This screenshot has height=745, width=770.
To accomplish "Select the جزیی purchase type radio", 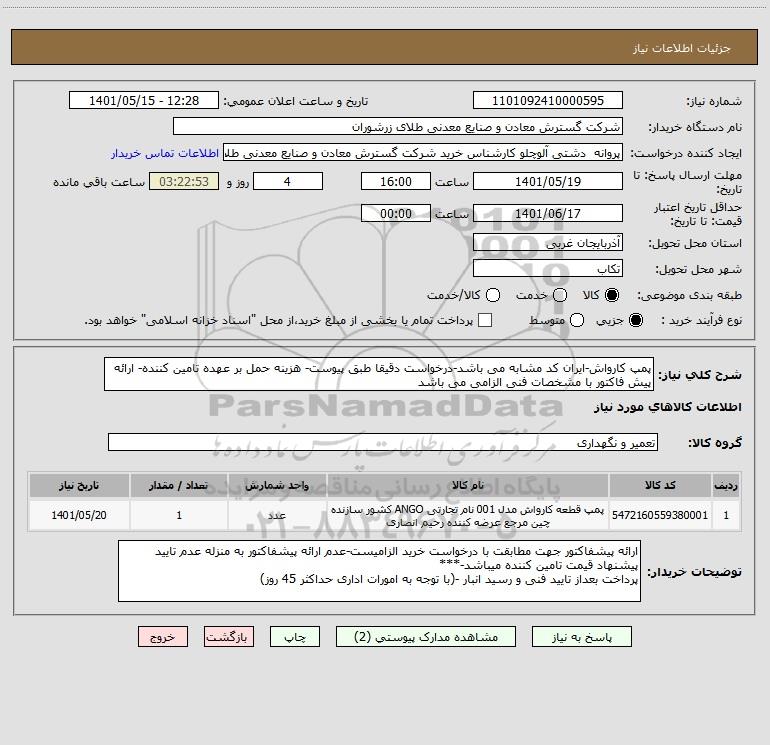I will click(635, 320).
